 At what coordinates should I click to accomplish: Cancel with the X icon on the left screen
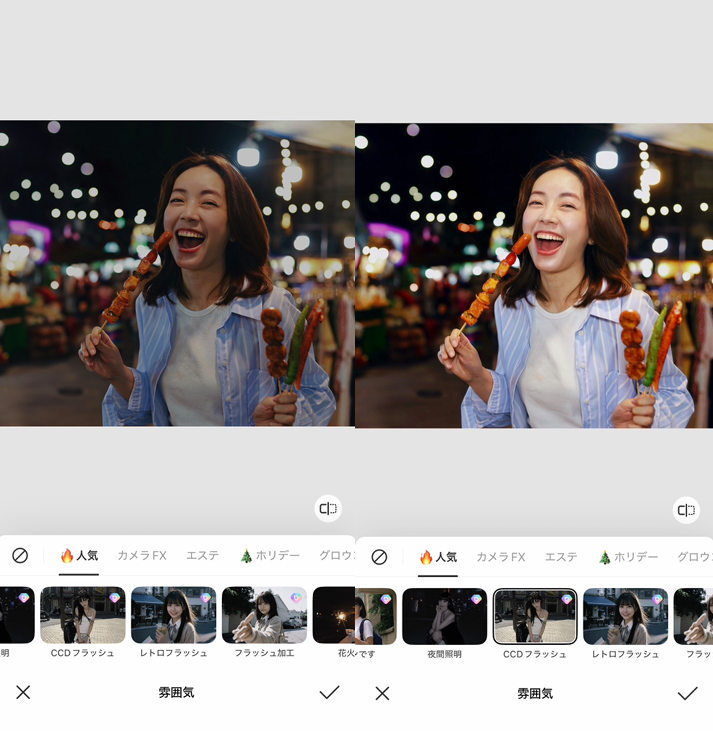(23, 692)
